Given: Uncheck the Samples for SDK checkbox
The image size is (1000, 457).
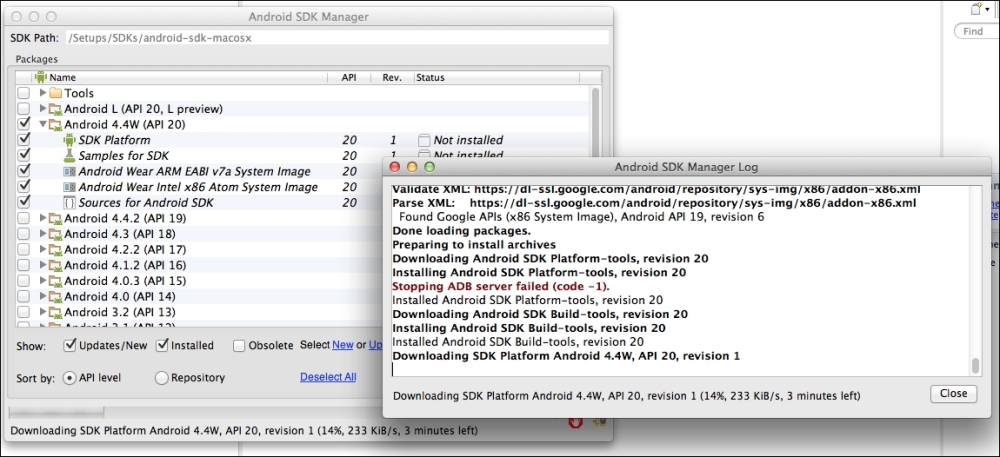Looking at the screenshot, I should click(x=24, y=156).
